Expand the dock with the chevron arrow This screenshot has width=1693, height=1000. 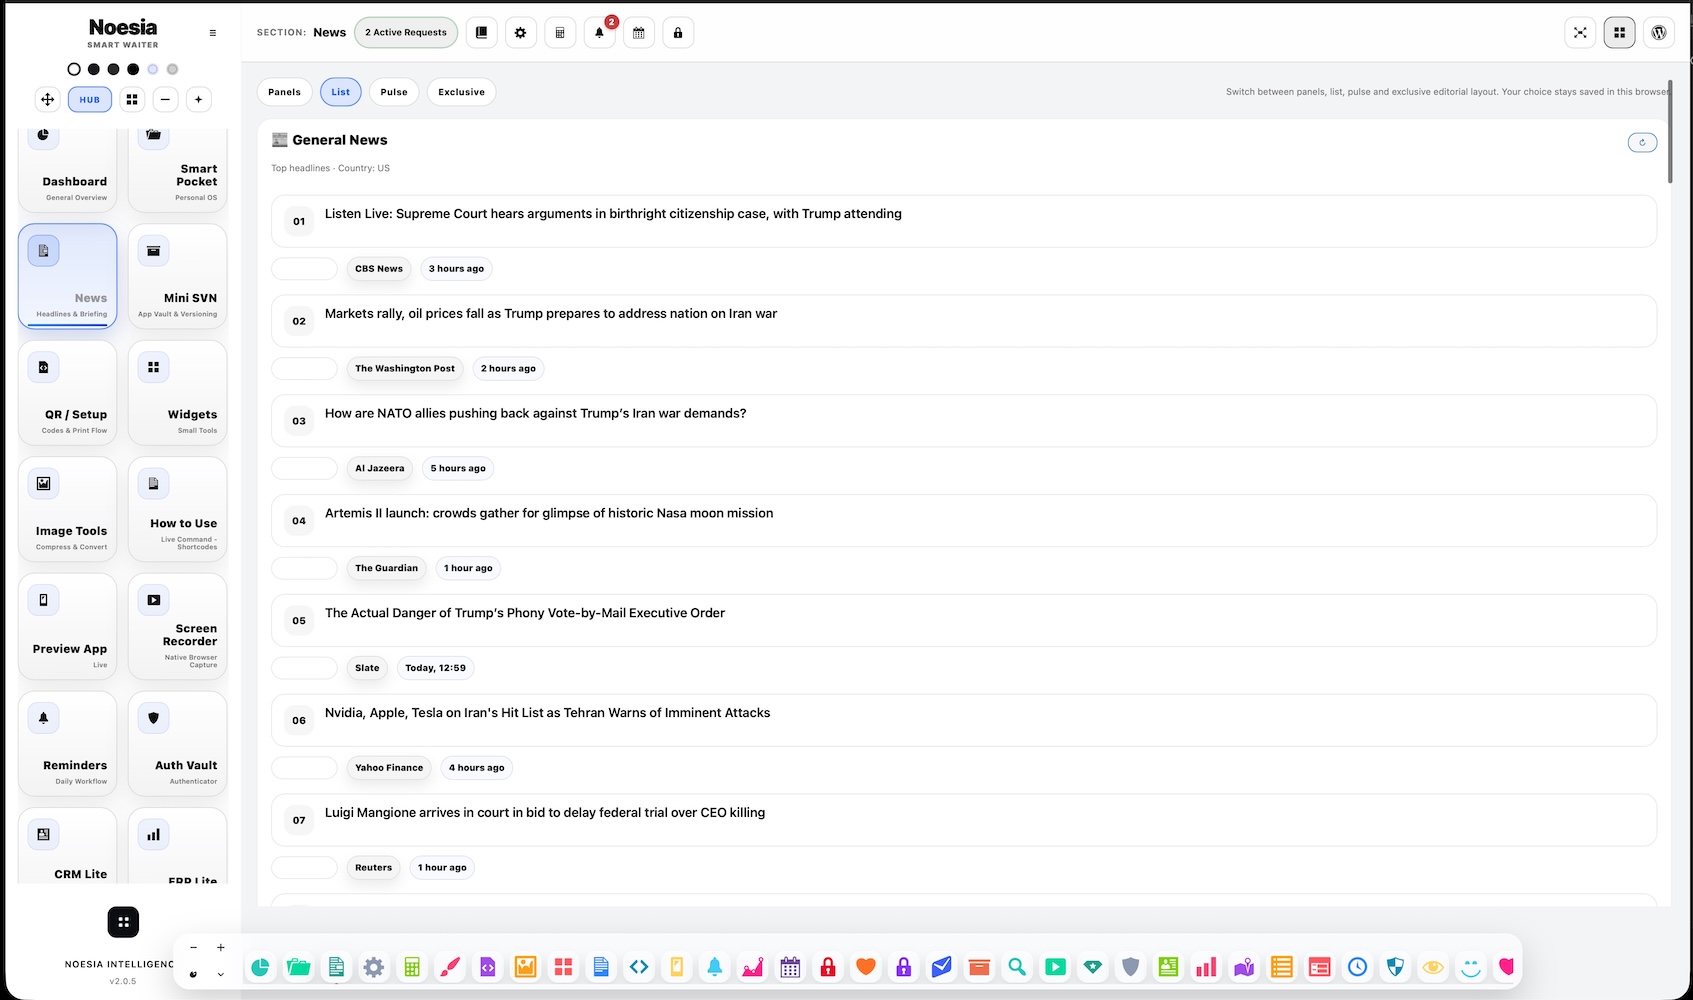[x=221, y=974]
